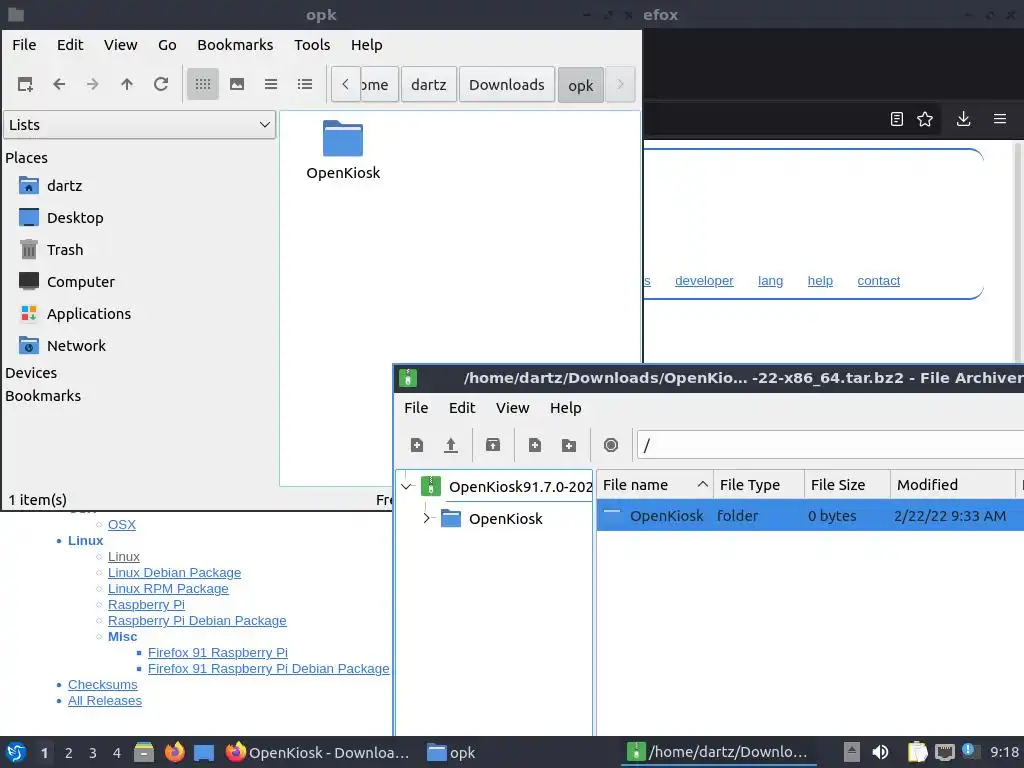The width and height of the screenshot is (1024, 768).
Task: Open the Linux RPM Package link
Action: (x=168, y=589)
